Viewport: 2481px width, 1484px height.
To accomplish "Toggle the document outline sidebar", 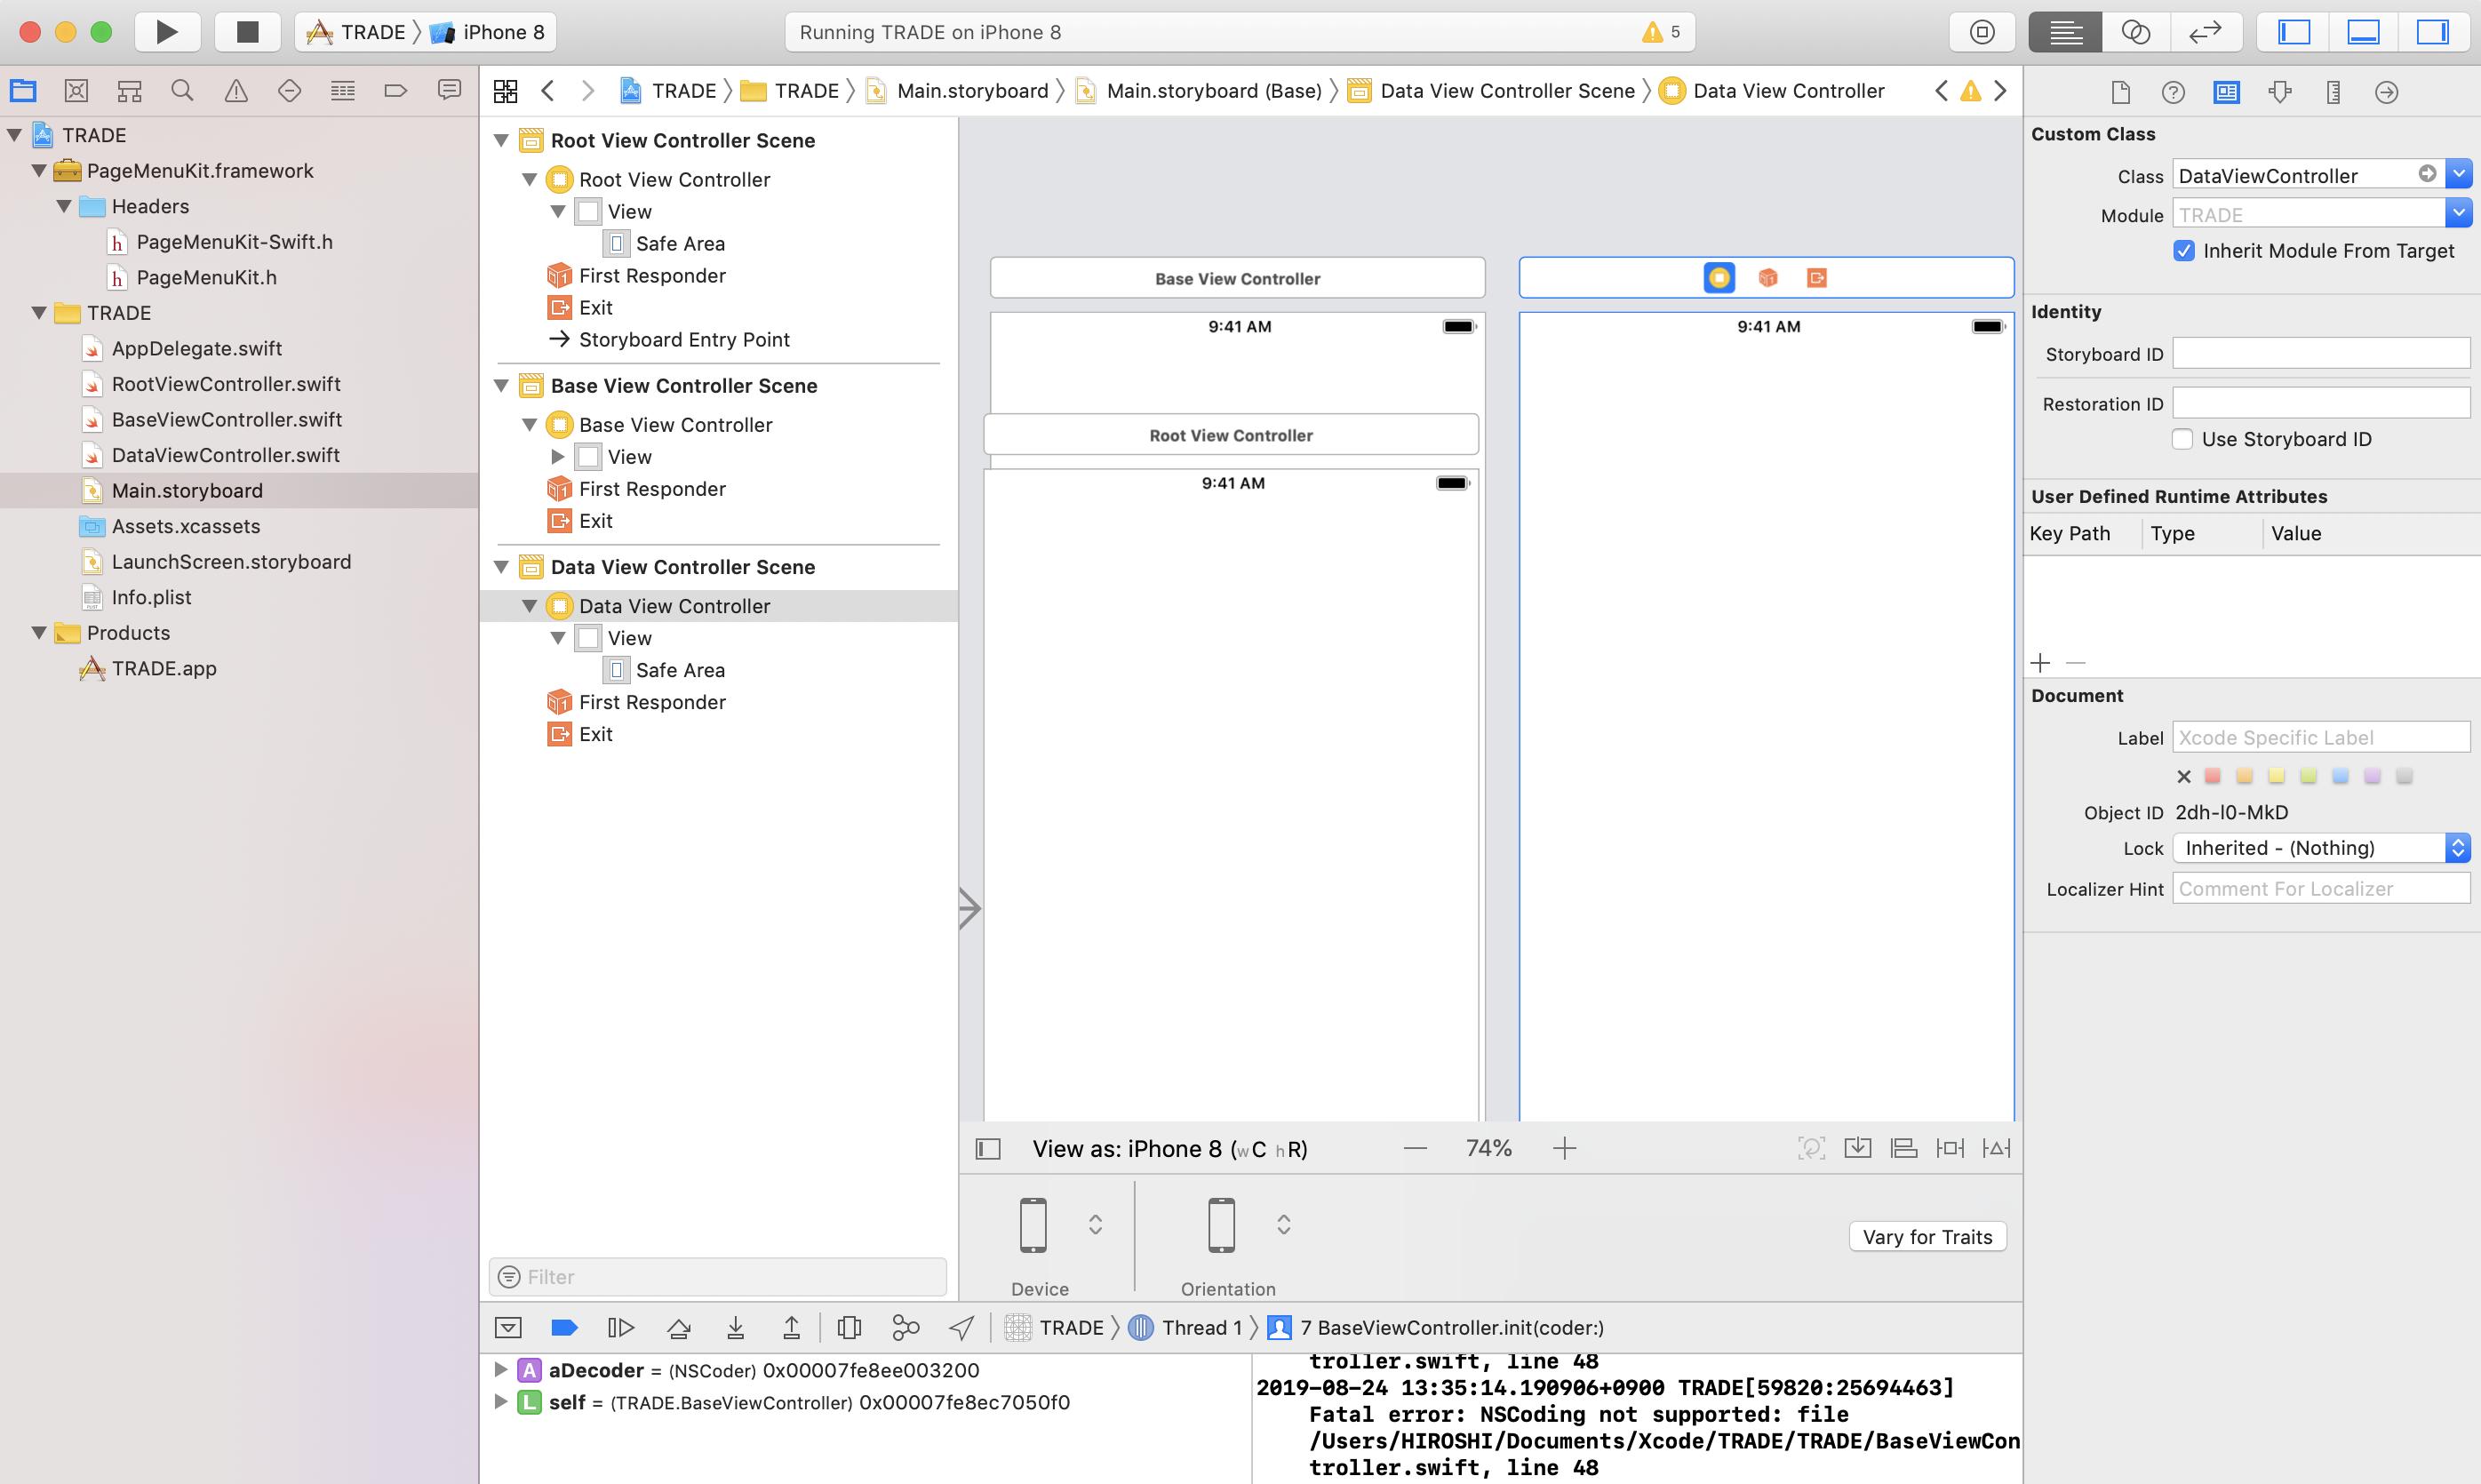I will 988,1149.
